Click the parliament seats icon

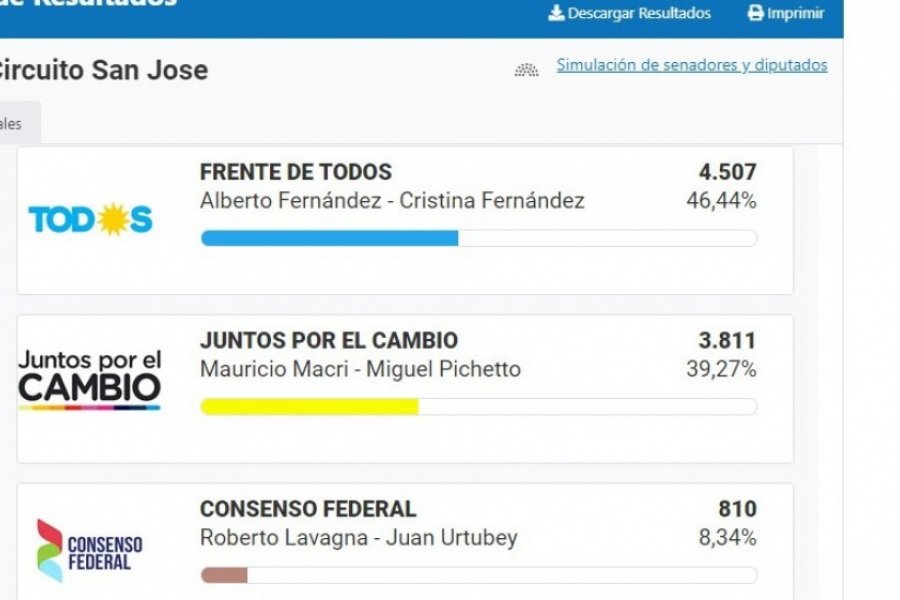pyautogui.click(x=526, y=69)
